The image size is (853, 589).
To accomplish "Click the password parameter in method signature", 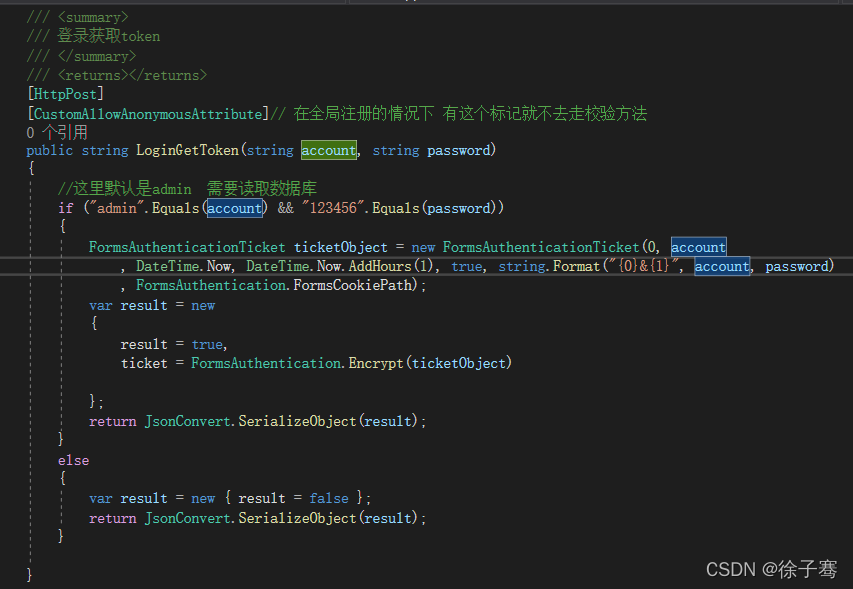I will (x=459, y=150).
